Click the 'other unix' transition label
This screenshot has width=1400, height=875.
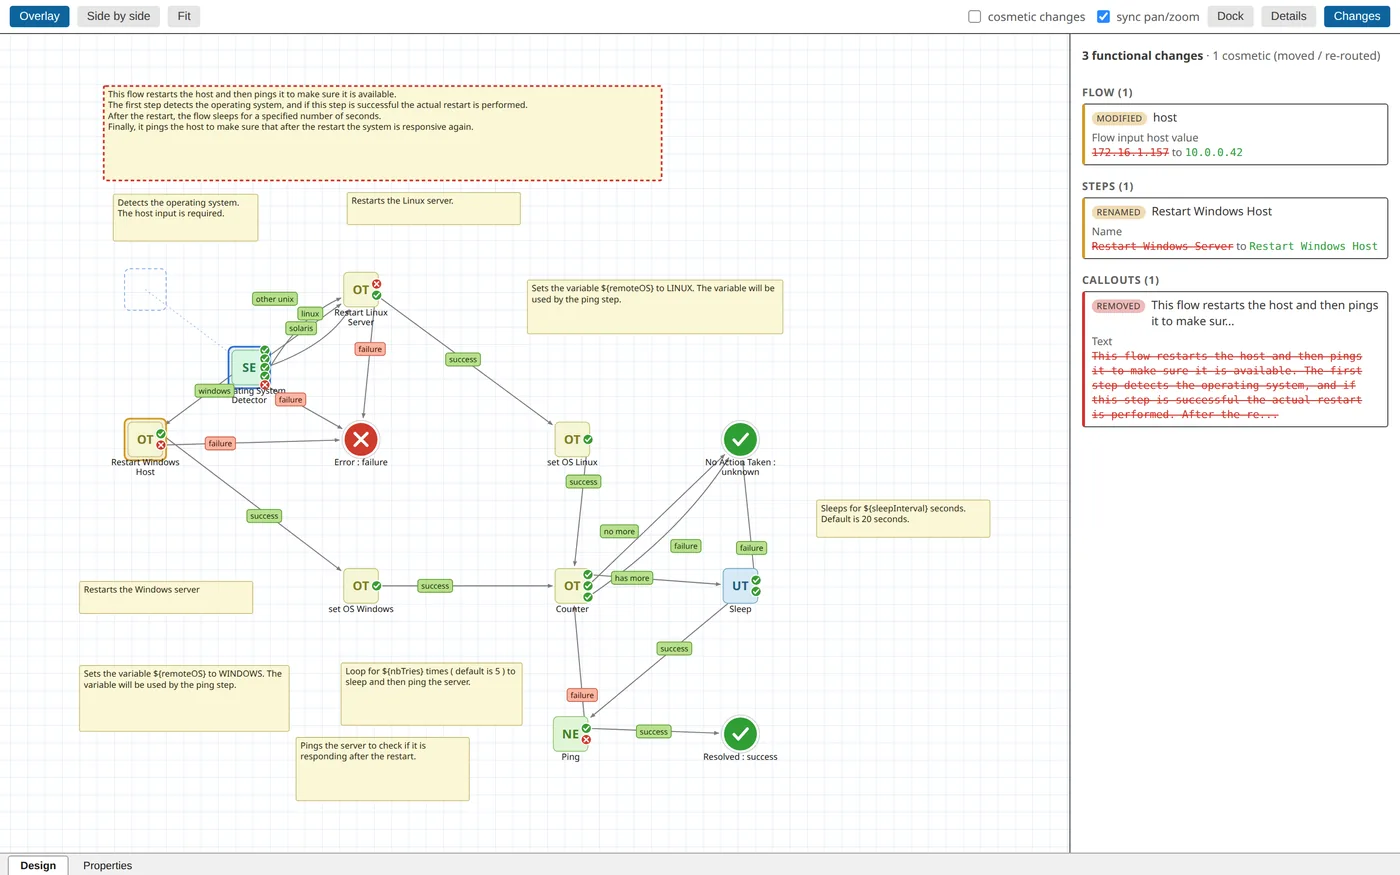coord(274,299)
